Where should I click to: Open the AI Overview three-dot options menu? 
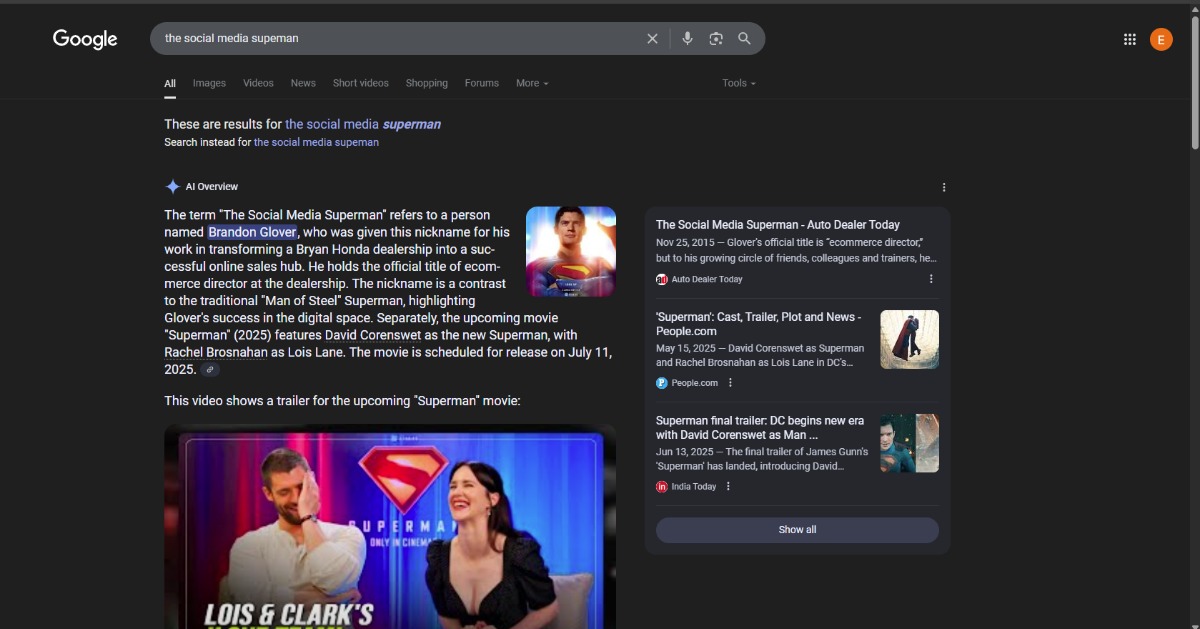point(944,187)
